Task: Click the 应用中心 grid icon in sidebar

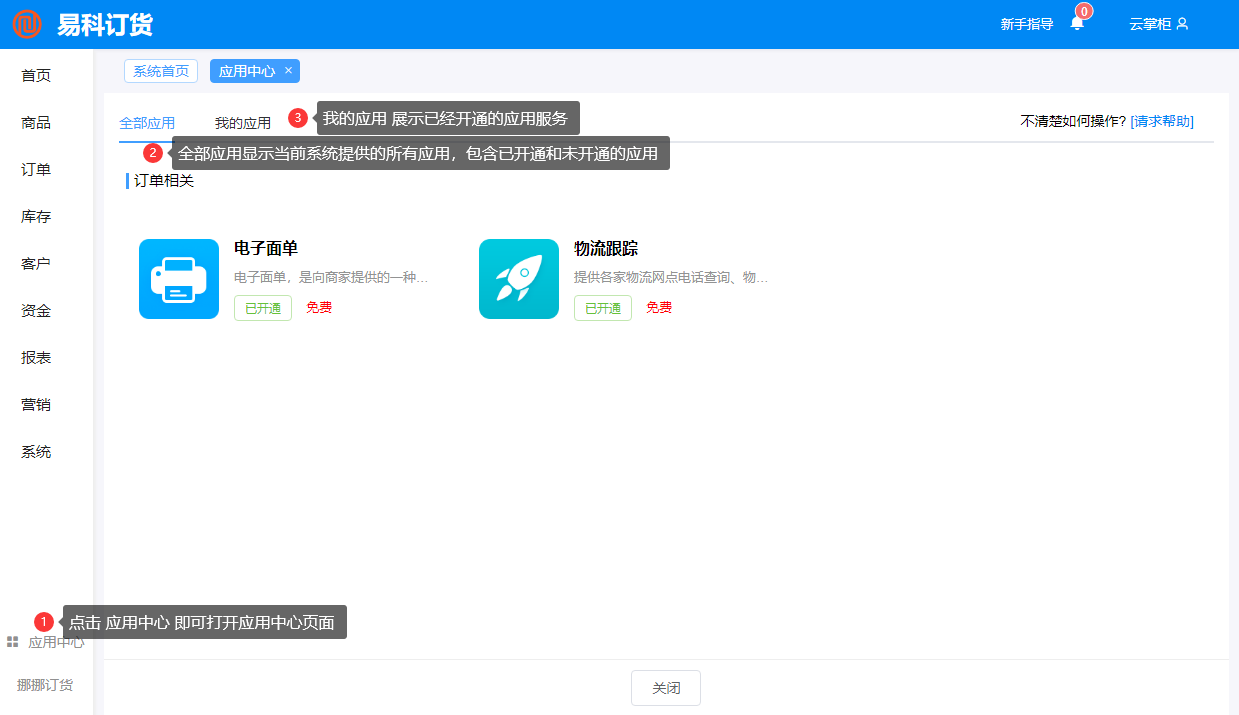Action: [13, 642]
